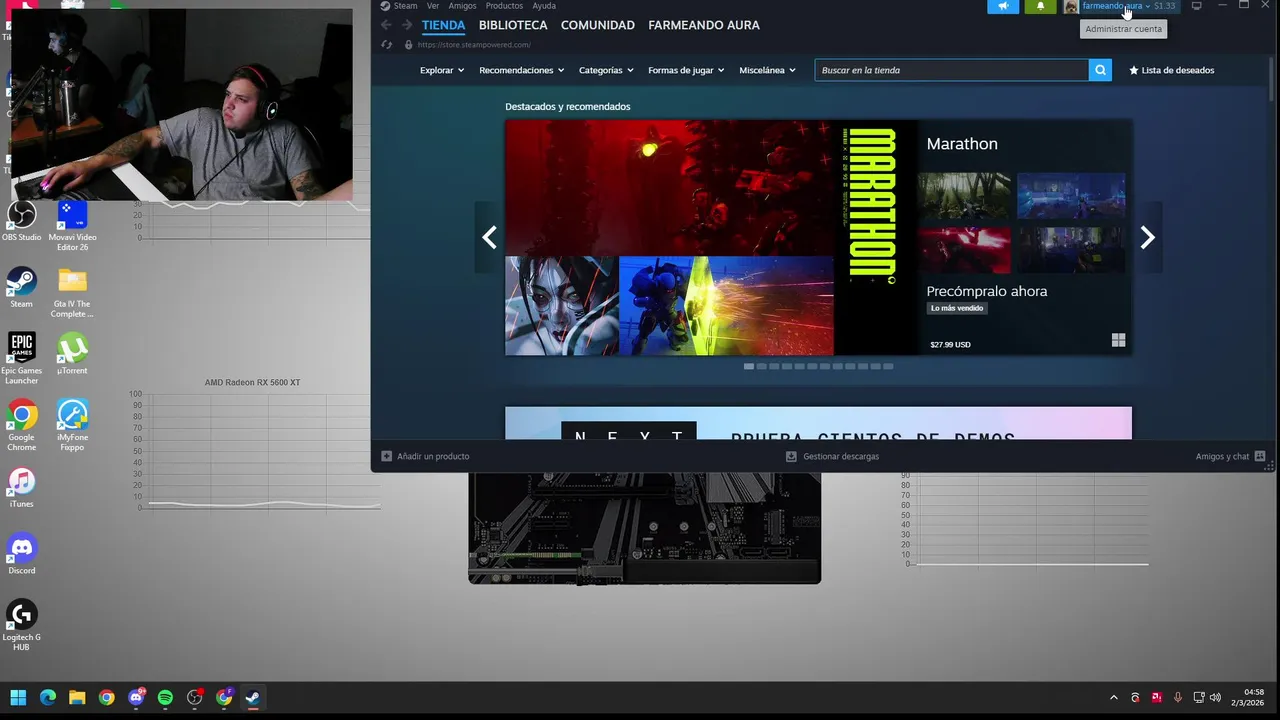Screen dimensions: 1280x720
Task: Switch Steam to Big Picture mode
Action: (x=1196, y=6)
